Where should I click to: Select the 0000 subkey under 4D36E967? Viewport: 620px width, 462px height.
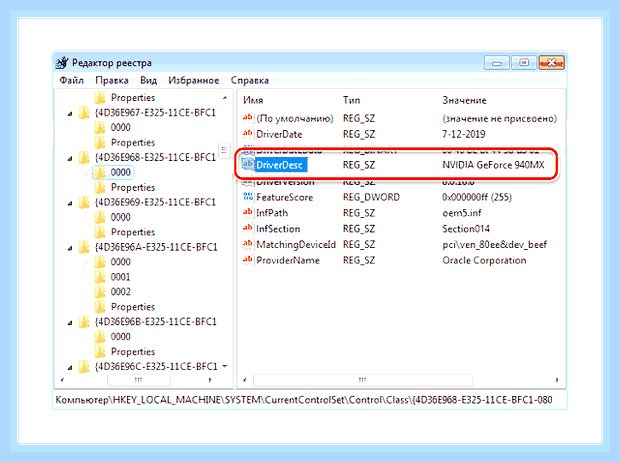(121, 127)
